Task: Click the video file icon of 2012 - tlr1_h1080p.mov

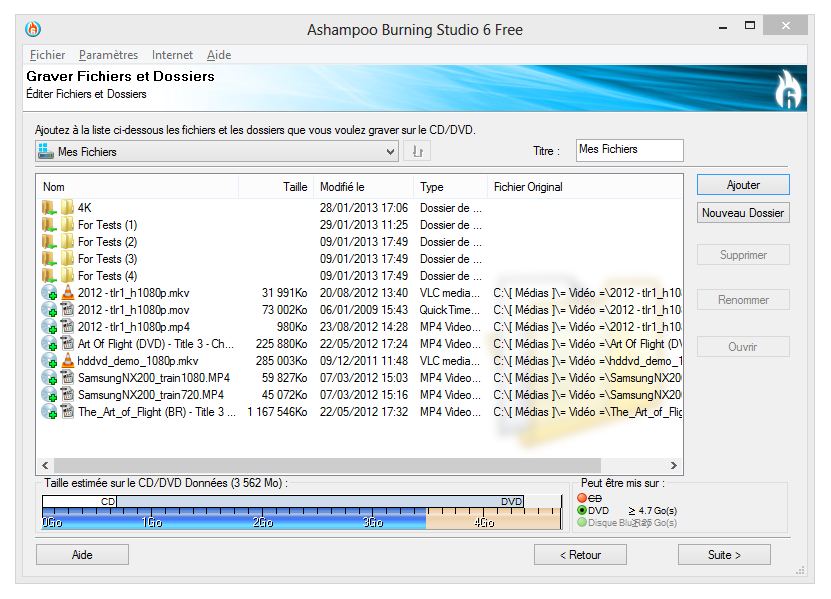Action: click(67, 309)
